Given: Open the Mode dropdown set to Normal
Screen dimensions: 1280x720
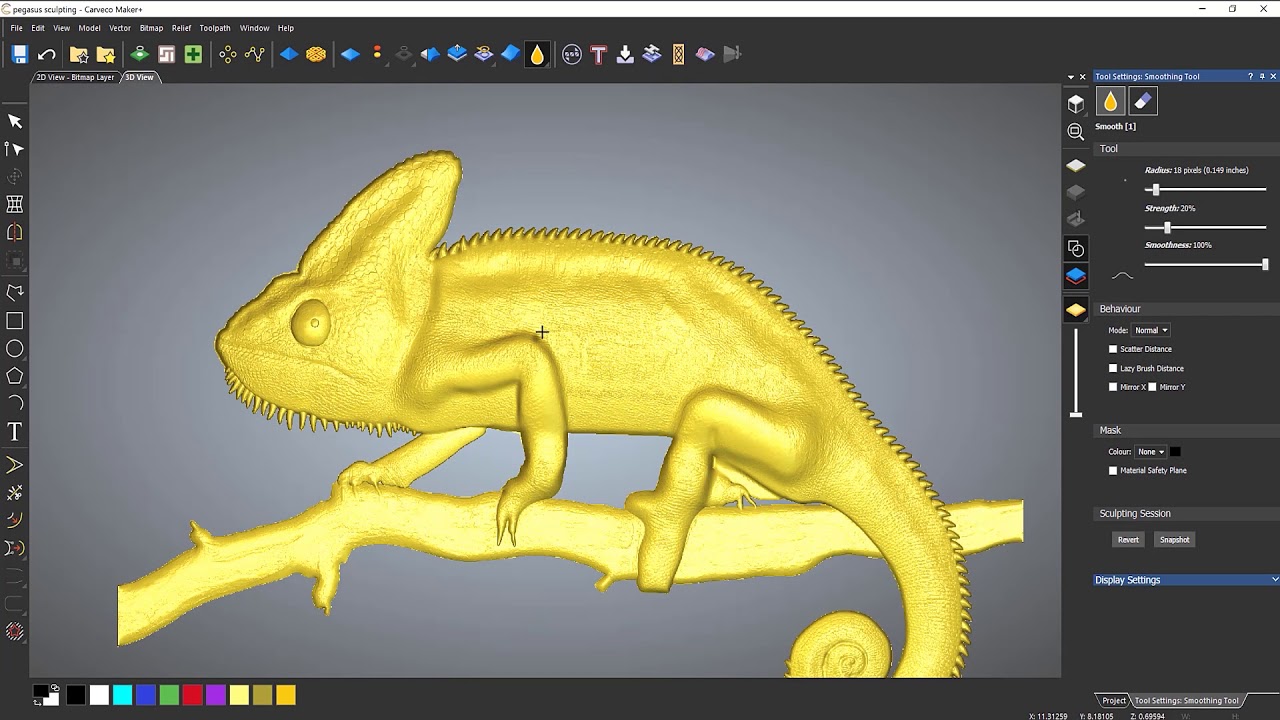Looking at the screenshot, I should click(1151, 330).
